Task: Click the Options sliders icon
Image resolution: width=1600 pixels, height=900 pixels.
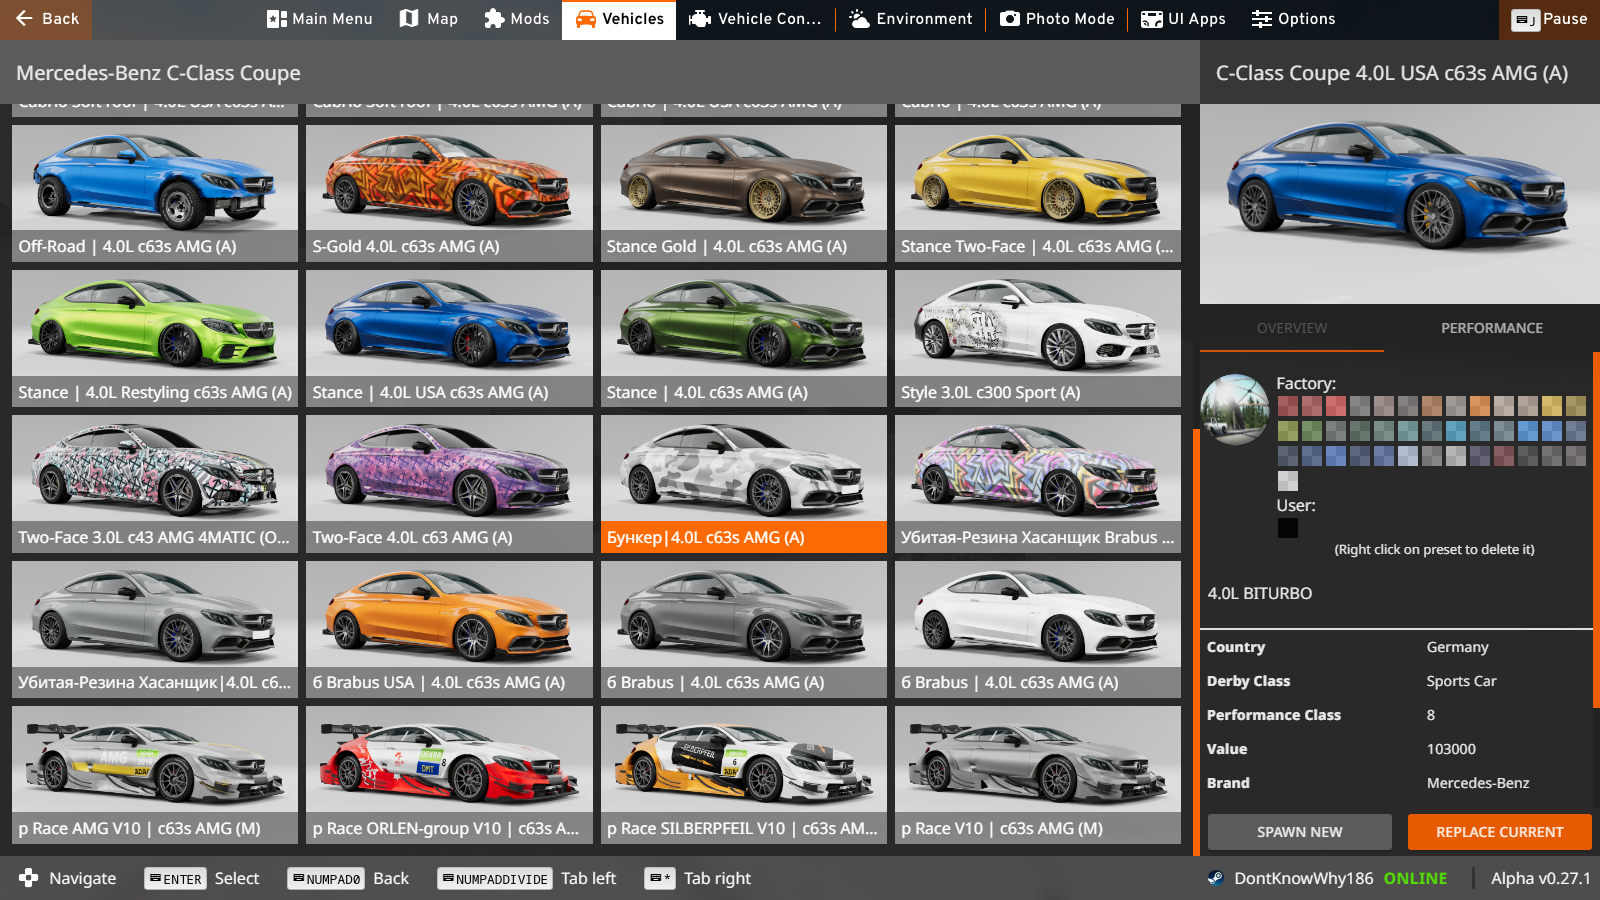Action: (x=1262, y=19)
